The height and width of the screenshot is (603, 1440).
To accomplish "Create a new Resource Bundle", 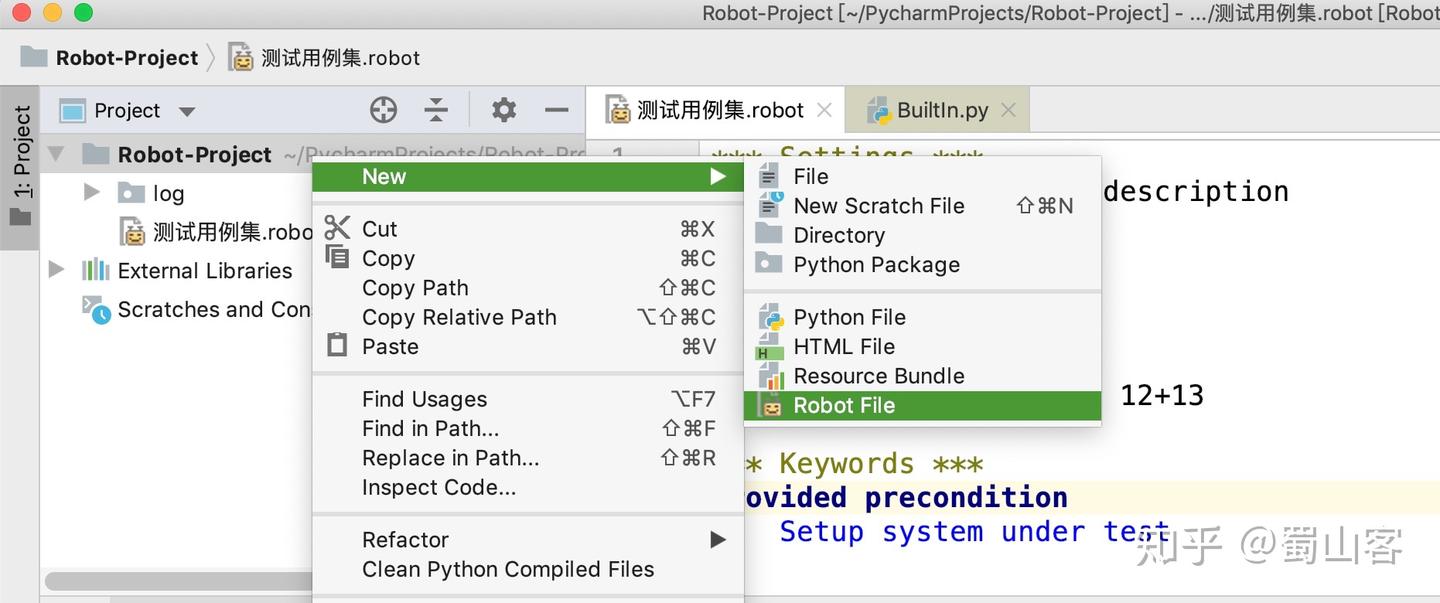I will tap(879, 376).
